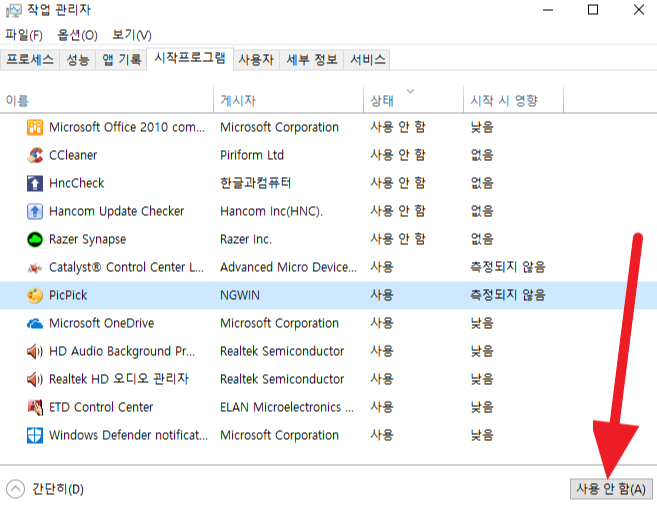This screenshot has width=657, height=508.
Task: Click the HD Audio Background speaker icon
Action: coord(35,351)
